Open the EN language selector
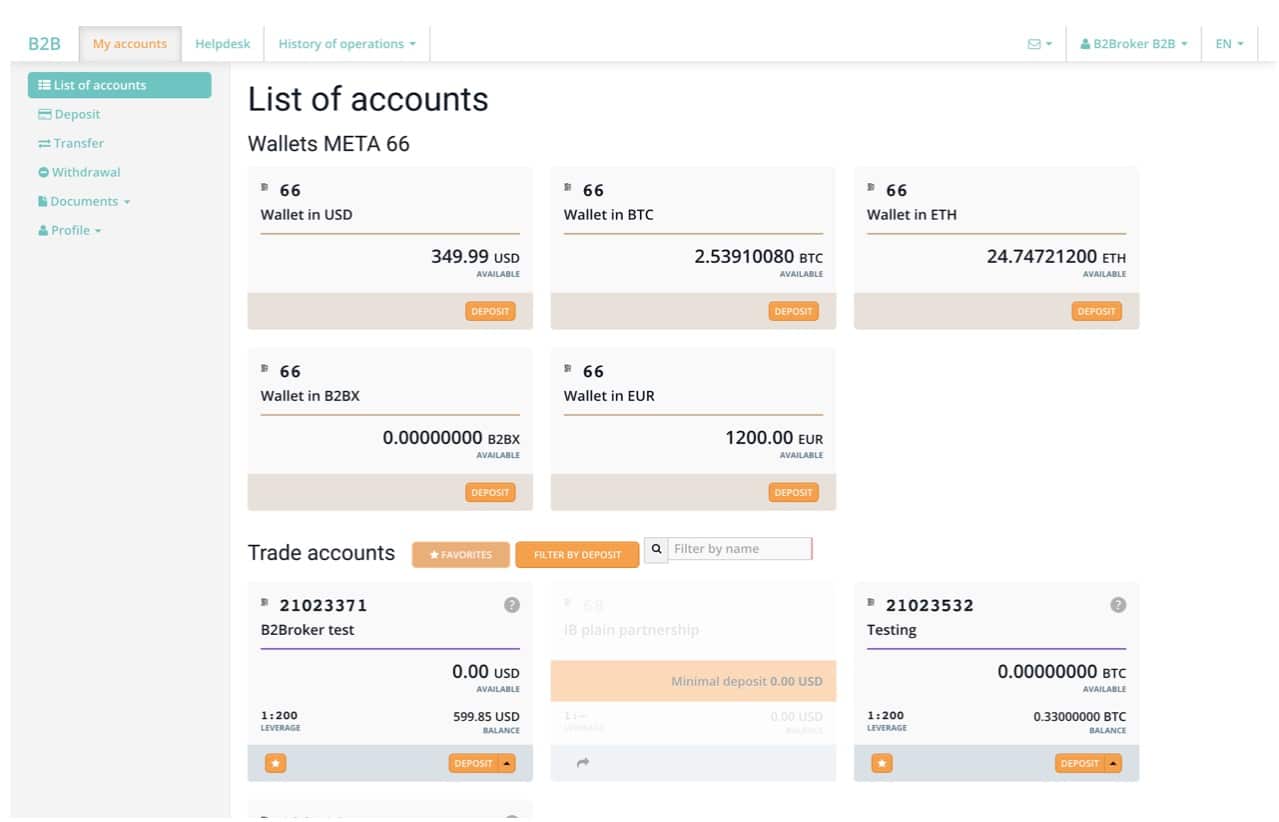1279x822 pixels. click(x=1229, y=44)
